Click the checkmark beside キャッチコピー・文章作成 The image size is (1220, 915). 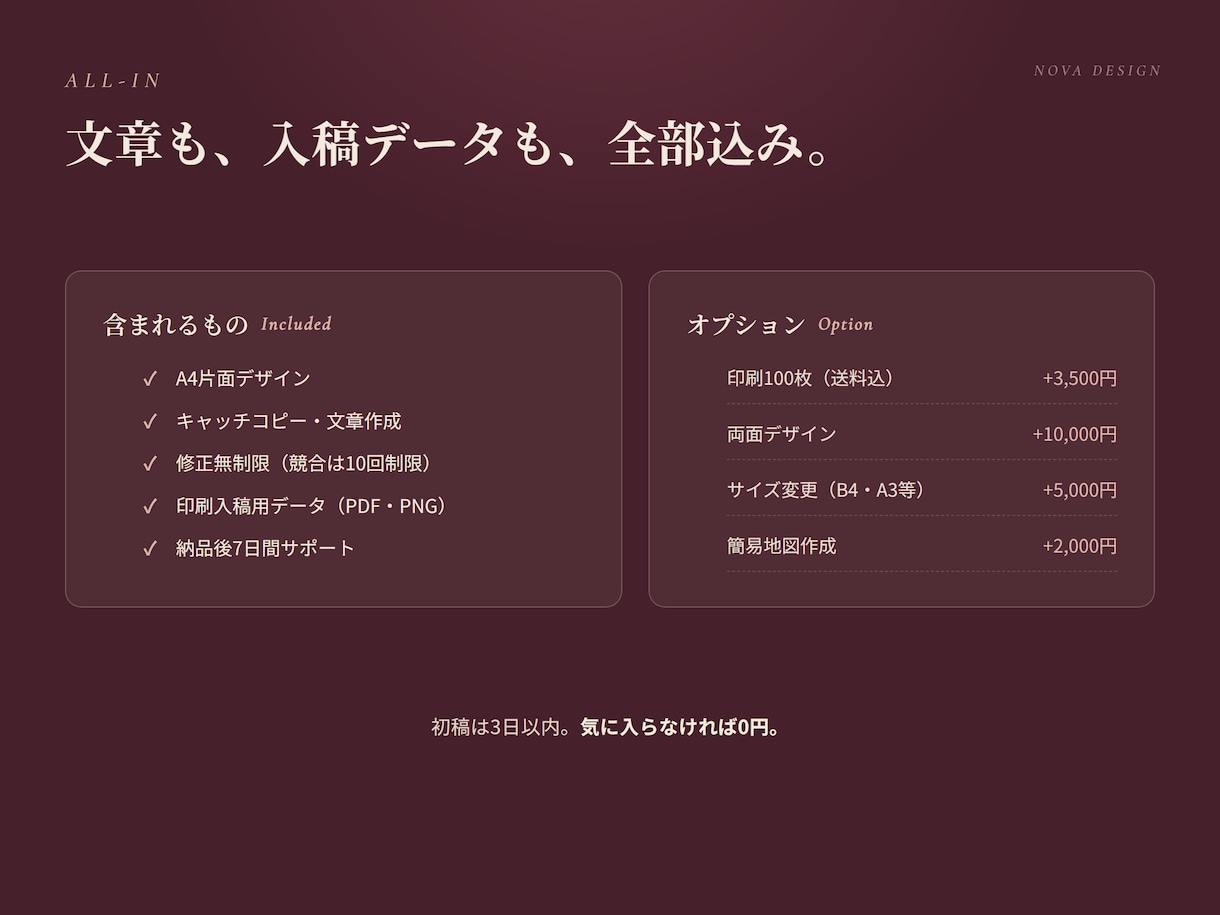click(x=150, y=421)
